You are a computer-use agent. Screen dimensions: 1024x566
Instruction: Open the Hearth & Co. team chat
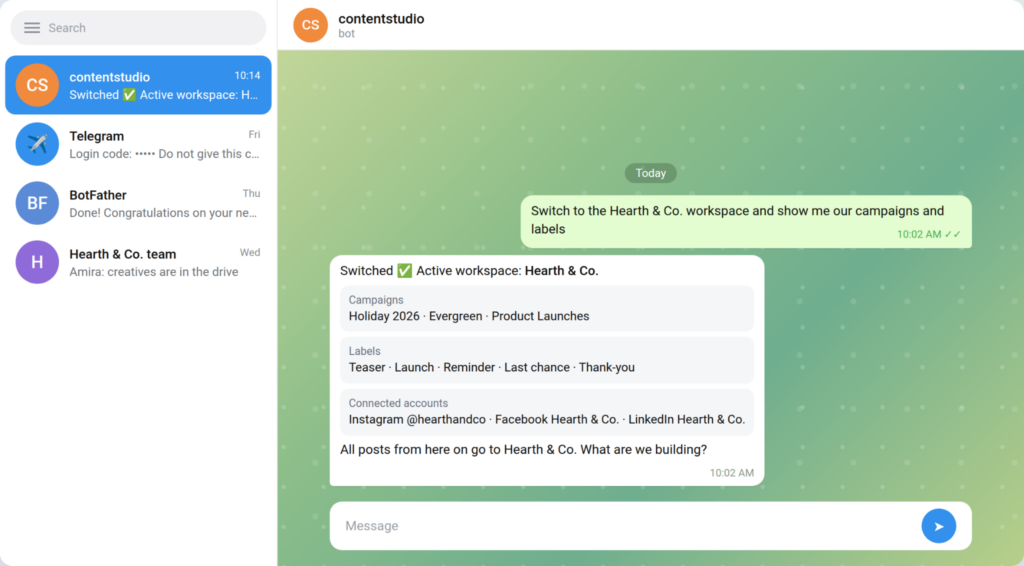138,262
